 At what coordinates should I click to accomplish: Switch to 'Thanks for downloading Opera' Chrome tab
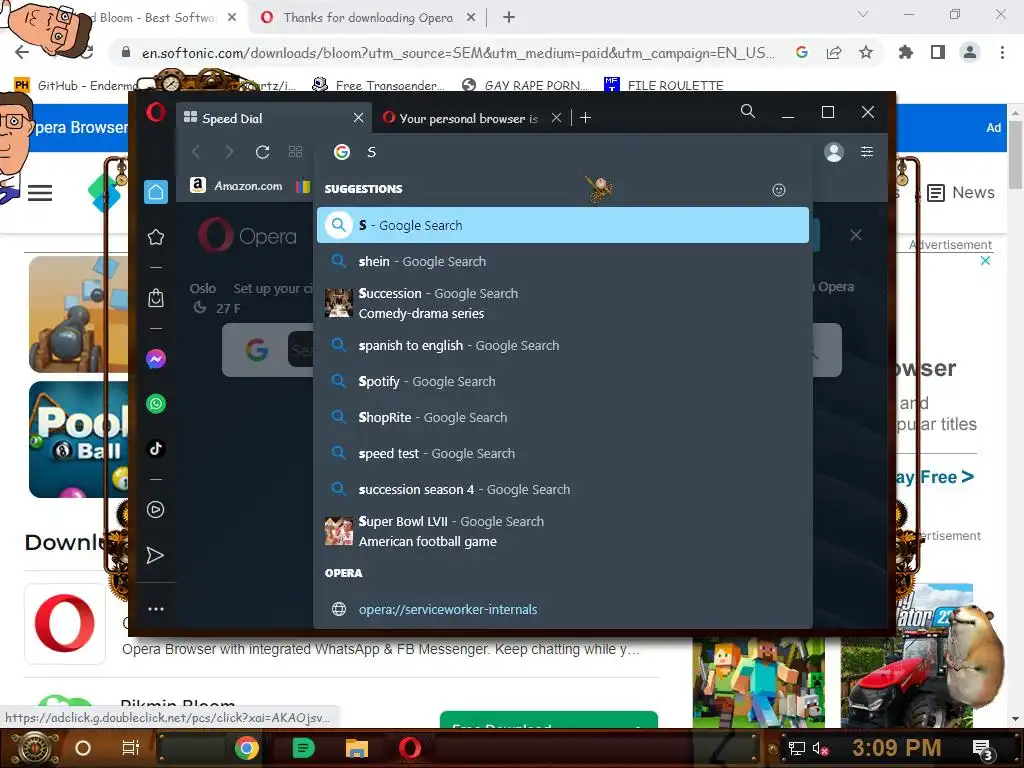pyautogui.click(x=368, y=18)
